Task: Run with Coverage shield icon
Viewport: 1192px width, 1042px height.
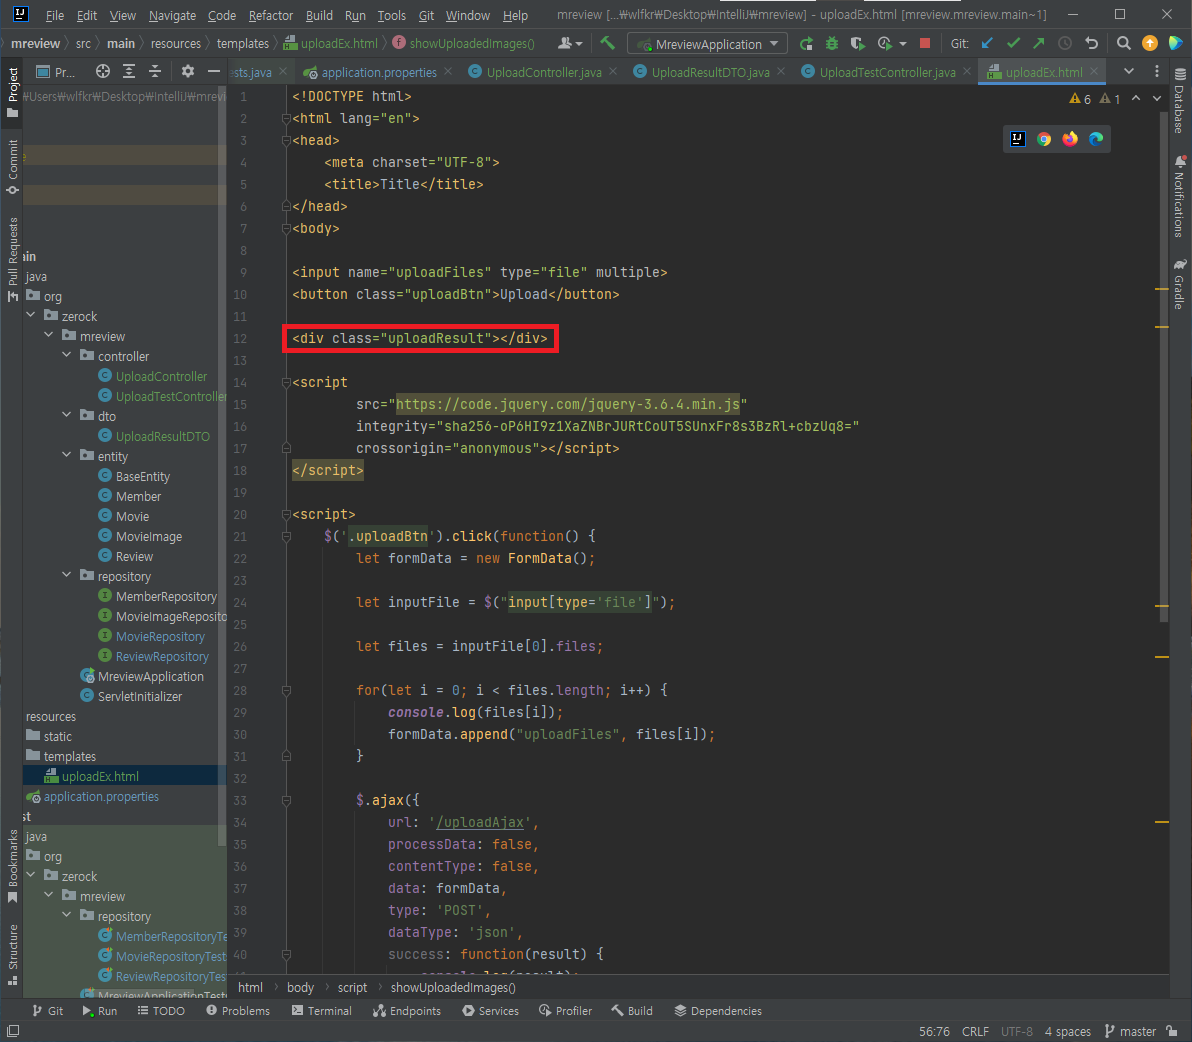Action: coord(858,43)
